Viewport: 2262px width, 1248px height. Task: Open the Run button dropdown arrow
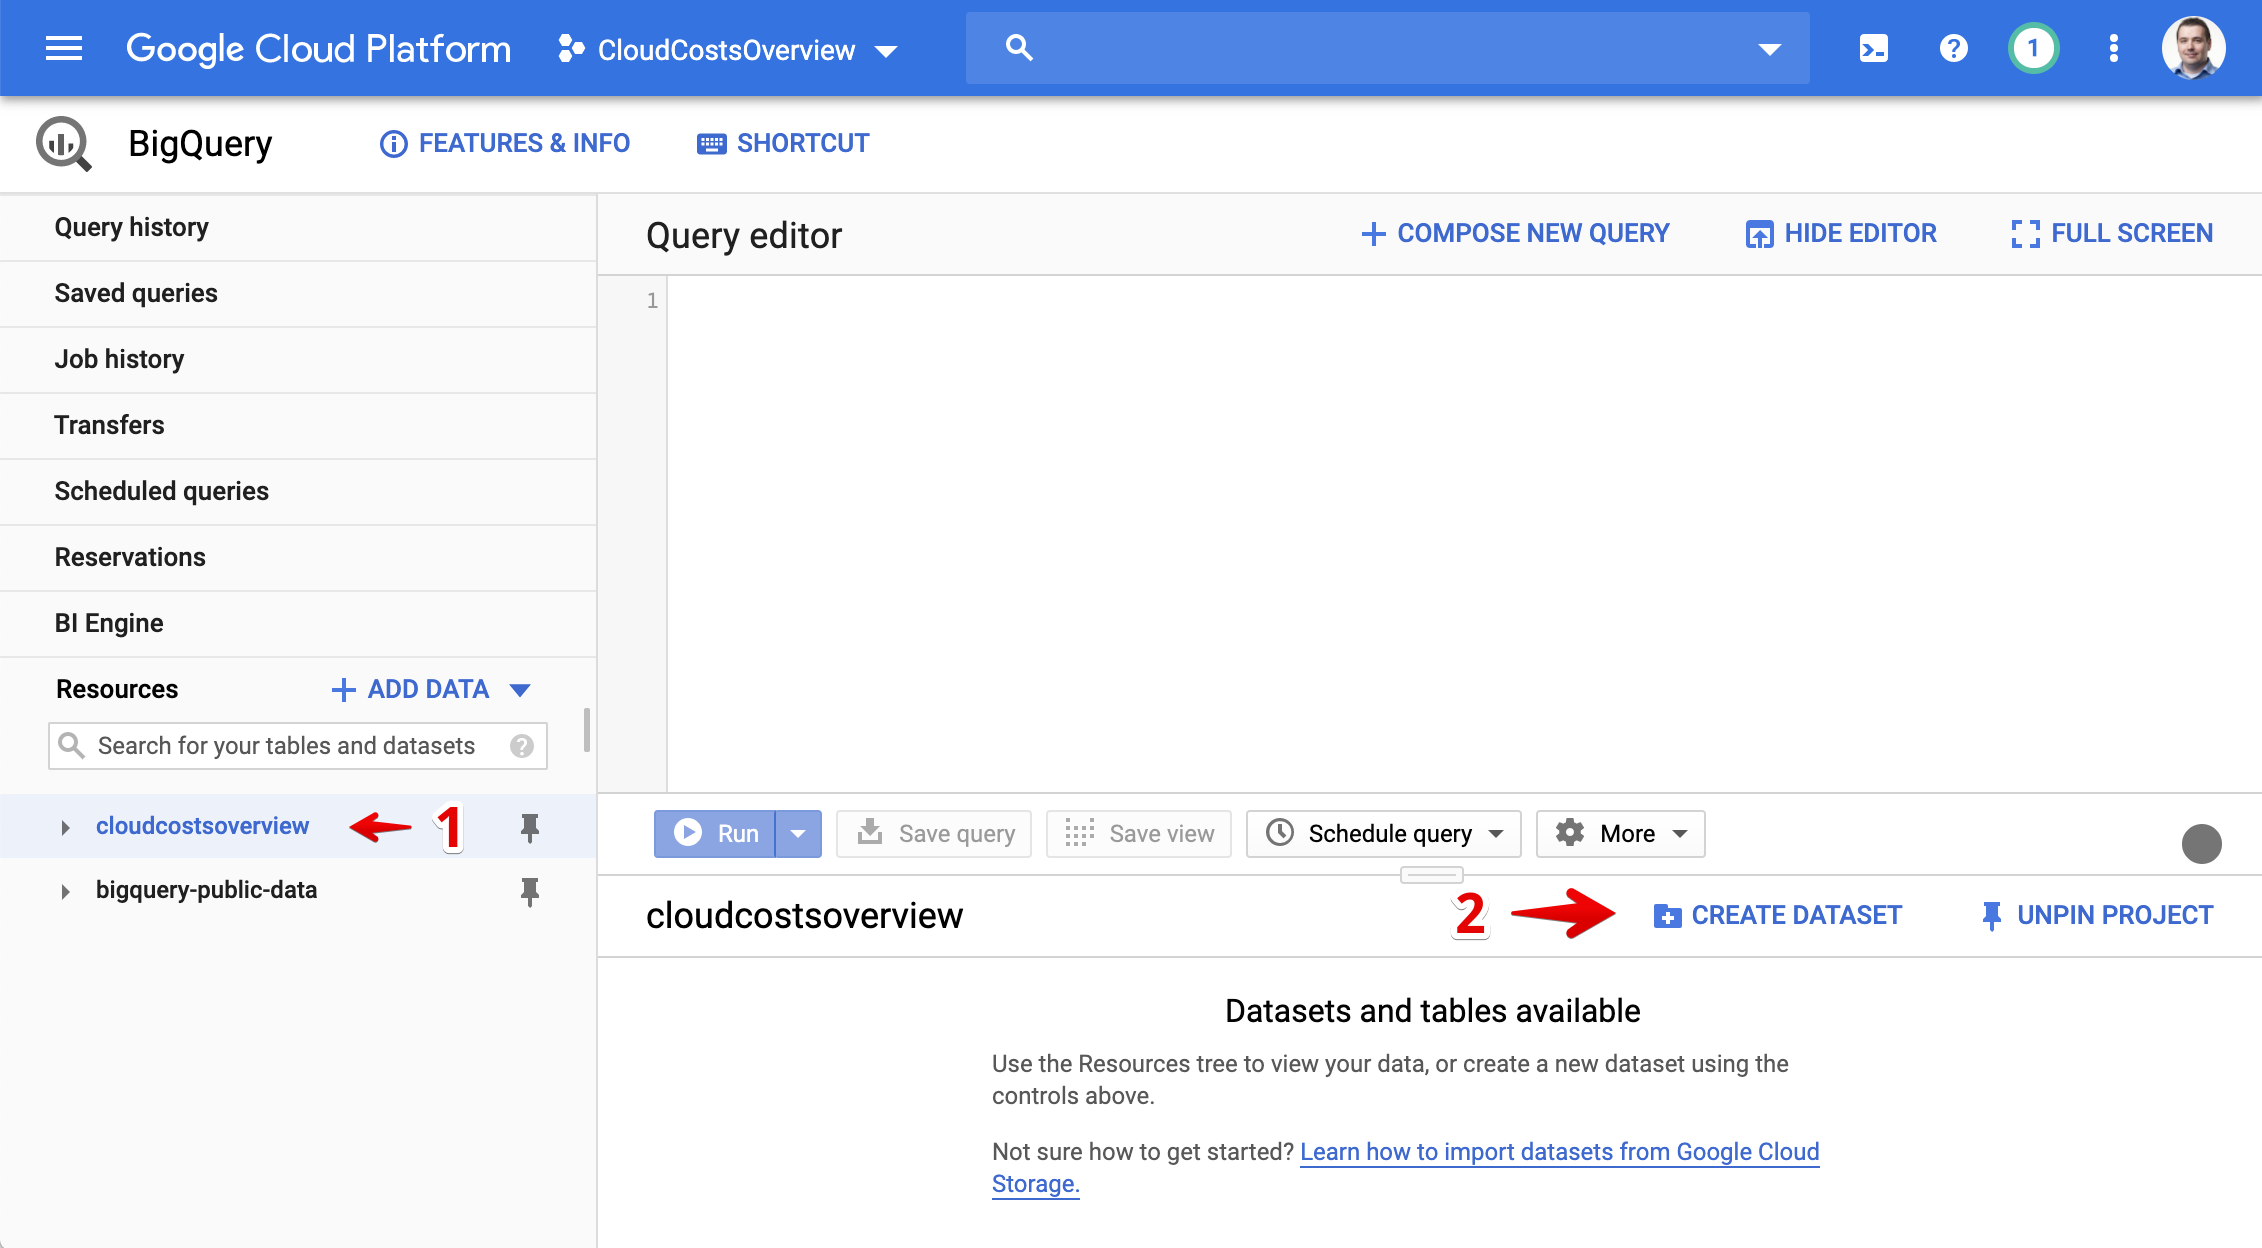pos(798,834)
